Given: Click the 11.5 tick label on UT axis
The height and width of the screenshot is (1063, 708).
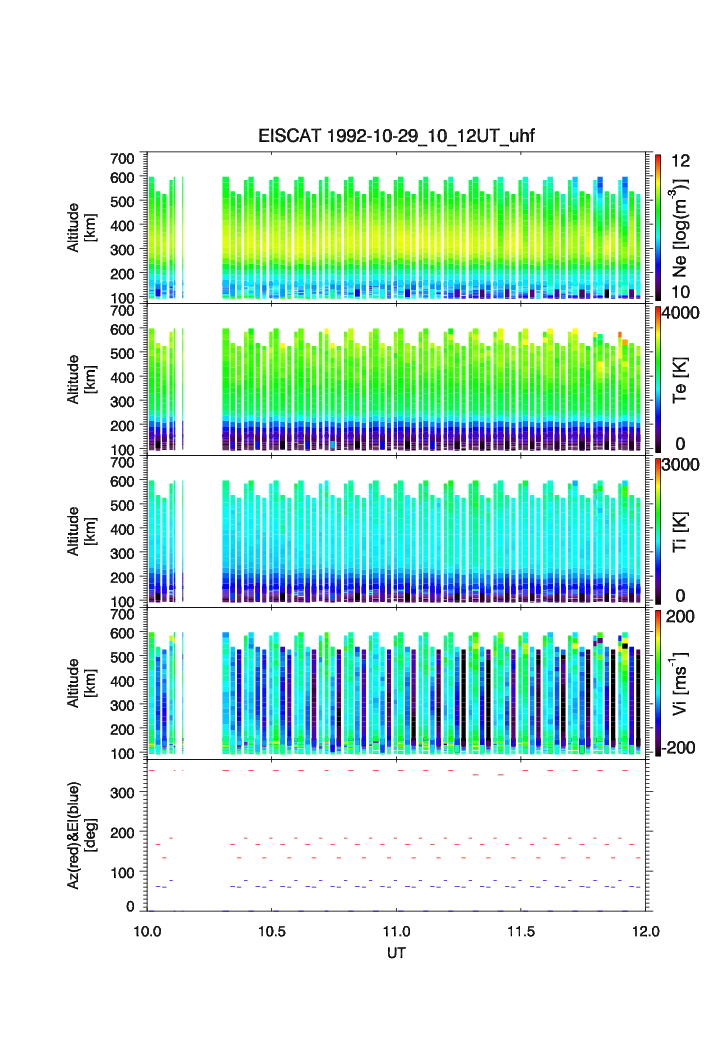Looking at the screenshot, I should [x=521, y=931].
